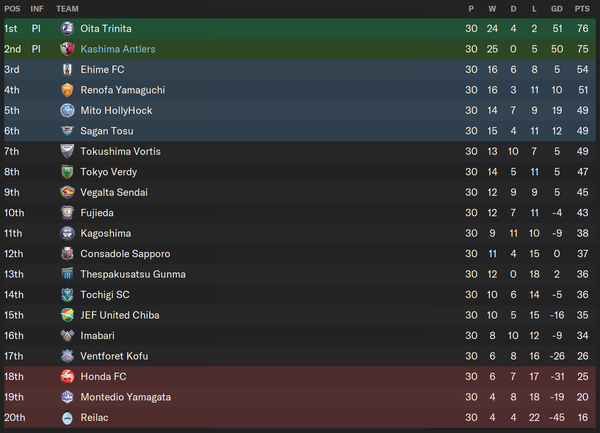Screen dimensions: 600x433
Task: Select the Montedio Yamagata table row
Action: (300, 397)
